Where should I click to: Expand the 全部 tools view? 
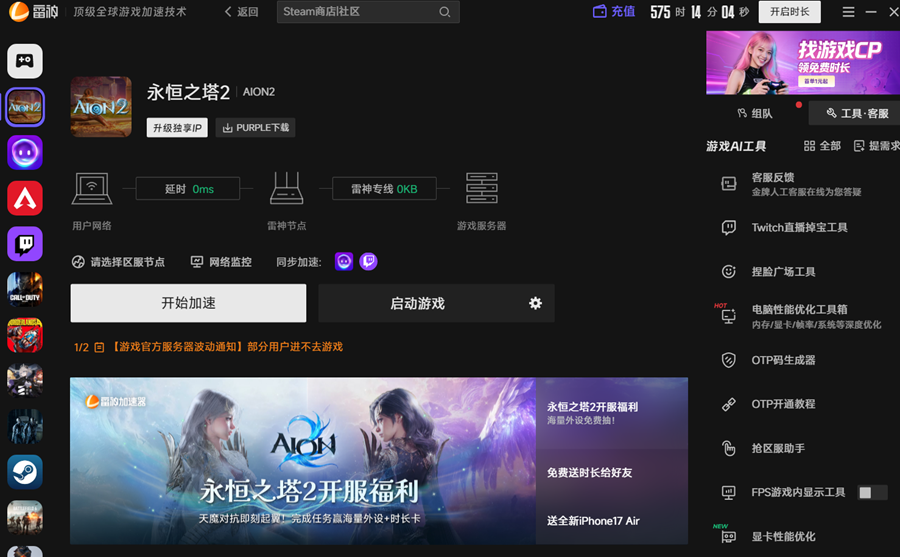tap(822, 146)
